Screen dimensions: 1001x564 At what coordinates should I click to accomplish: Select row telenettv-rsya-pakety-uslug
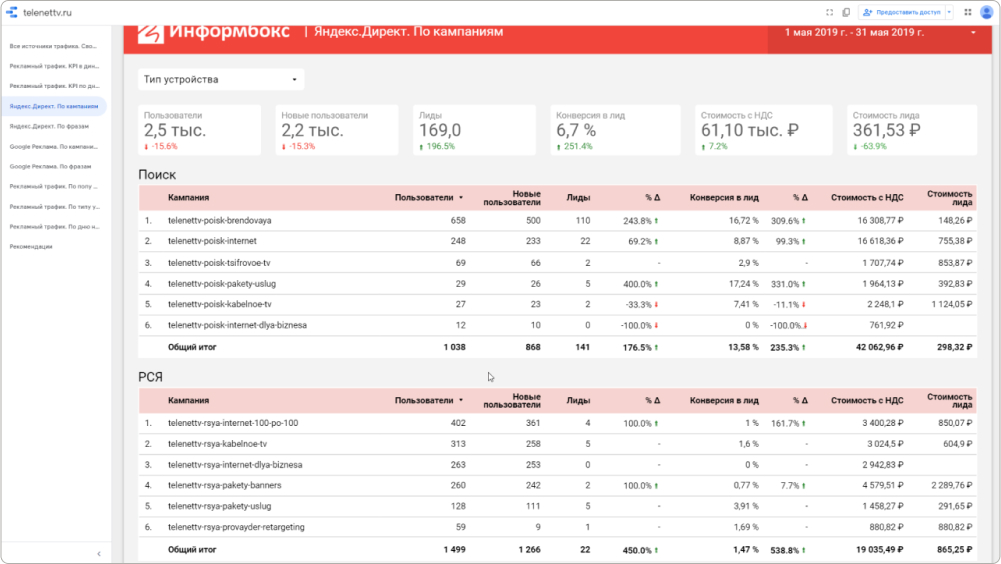557,506
